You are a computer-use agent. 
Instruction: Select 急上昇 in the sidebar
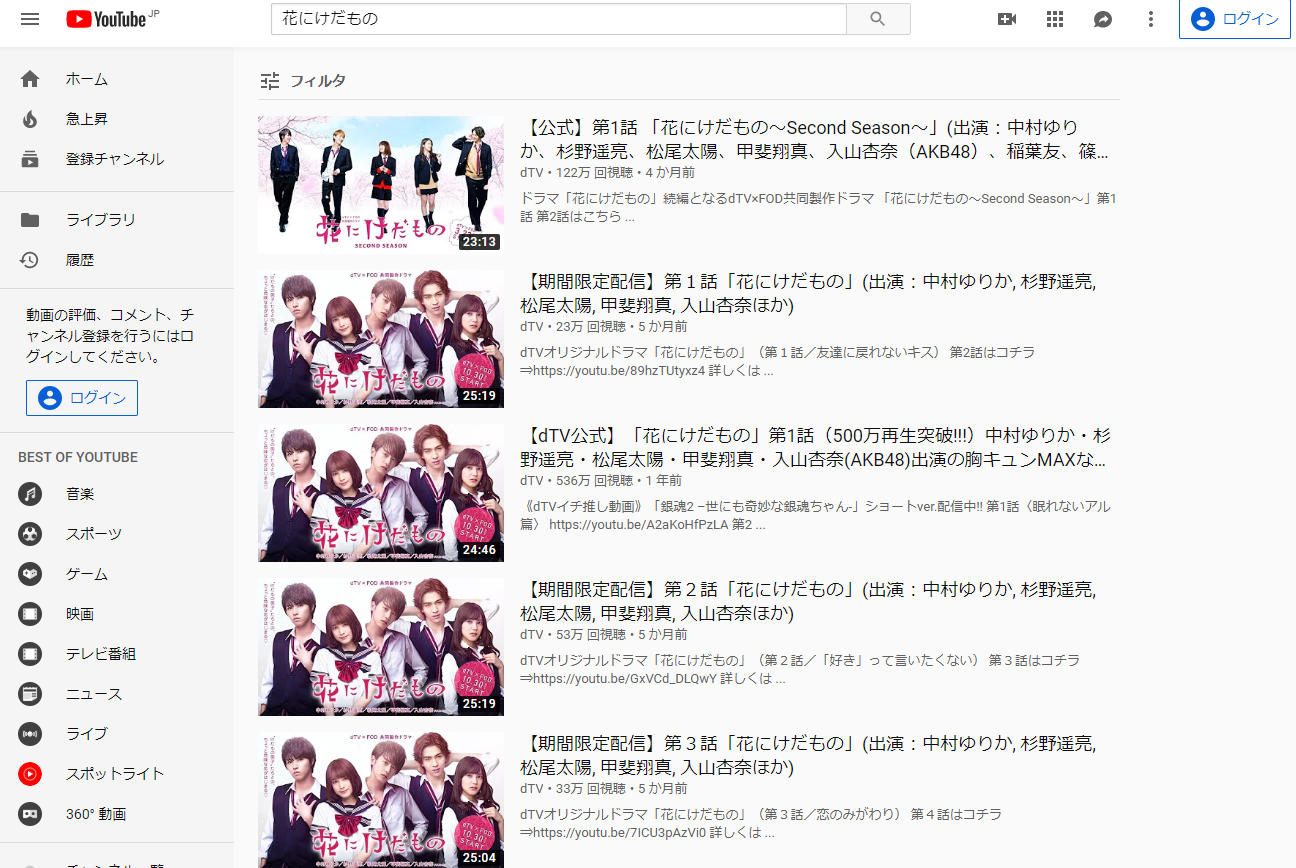point(87,119)
